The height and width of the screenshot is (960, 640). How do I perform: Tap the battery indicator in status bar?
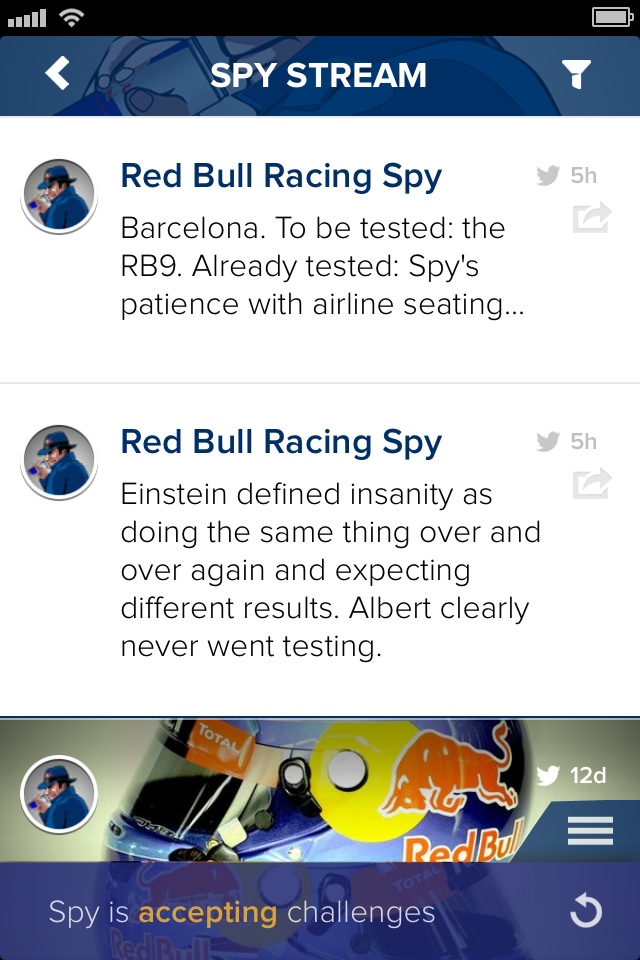click(x=611, y=17)
